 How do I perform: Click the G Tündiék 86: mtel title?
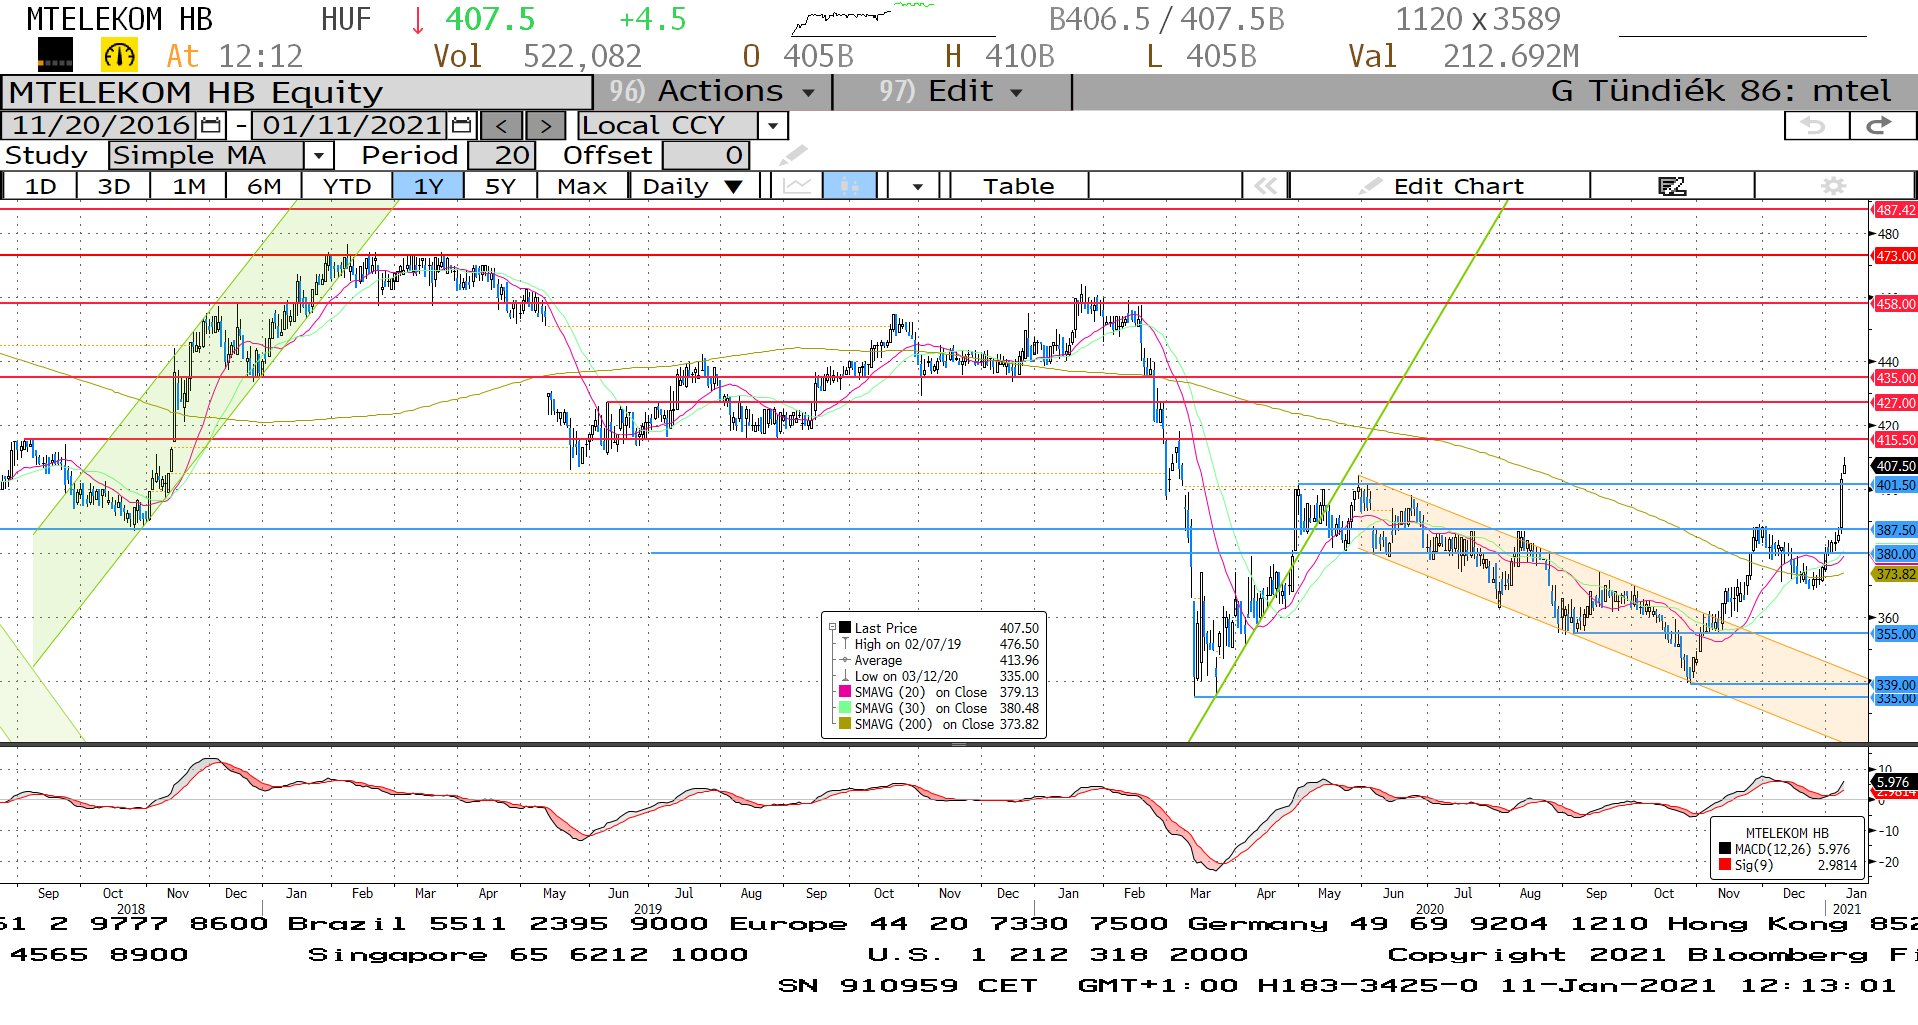(x=1720, y=91)
